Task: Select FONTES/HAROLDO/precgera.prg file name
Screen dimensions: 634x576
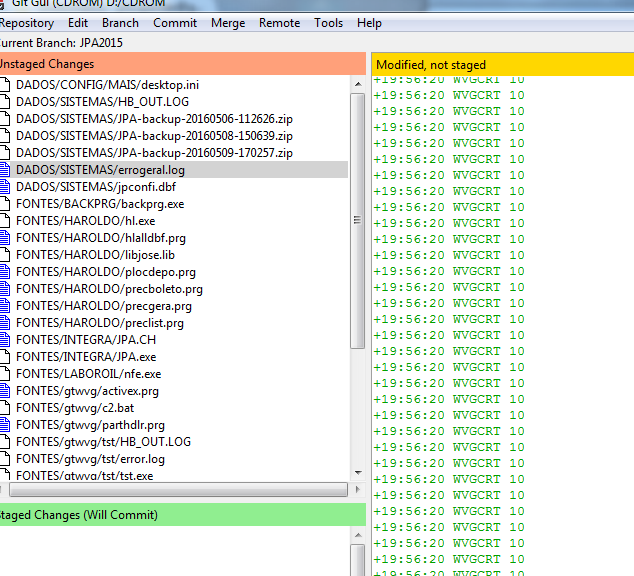Action: [104, 306]
